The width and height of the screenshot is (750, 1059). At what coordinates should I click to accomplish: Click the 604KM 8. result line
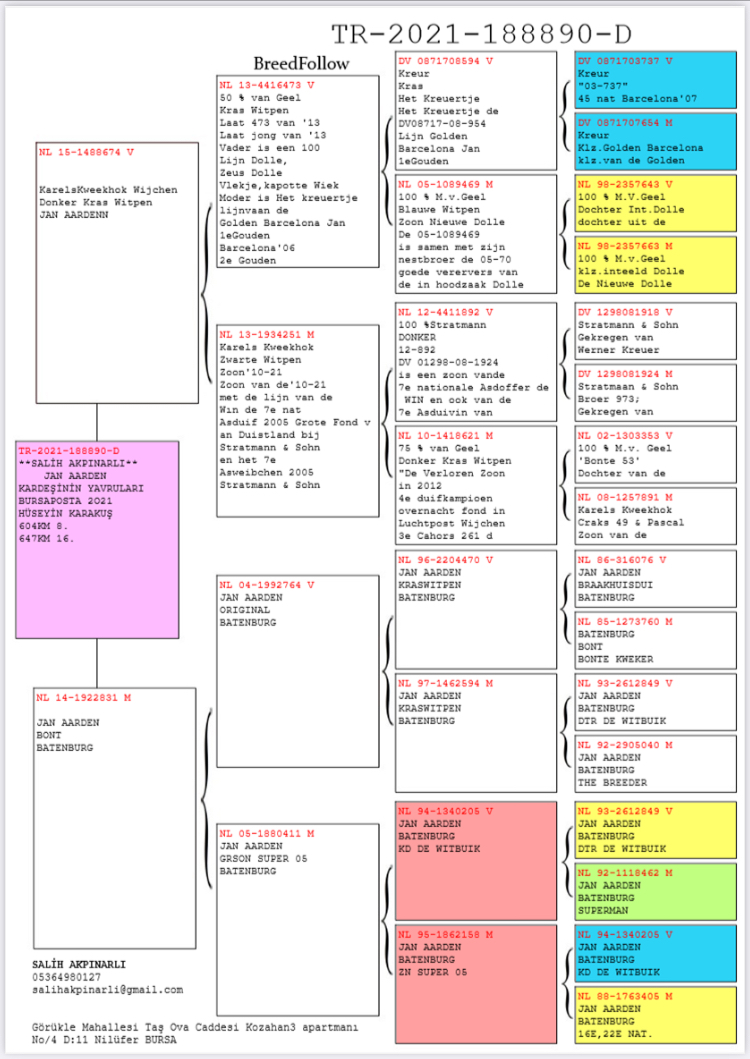click(43, 526)
